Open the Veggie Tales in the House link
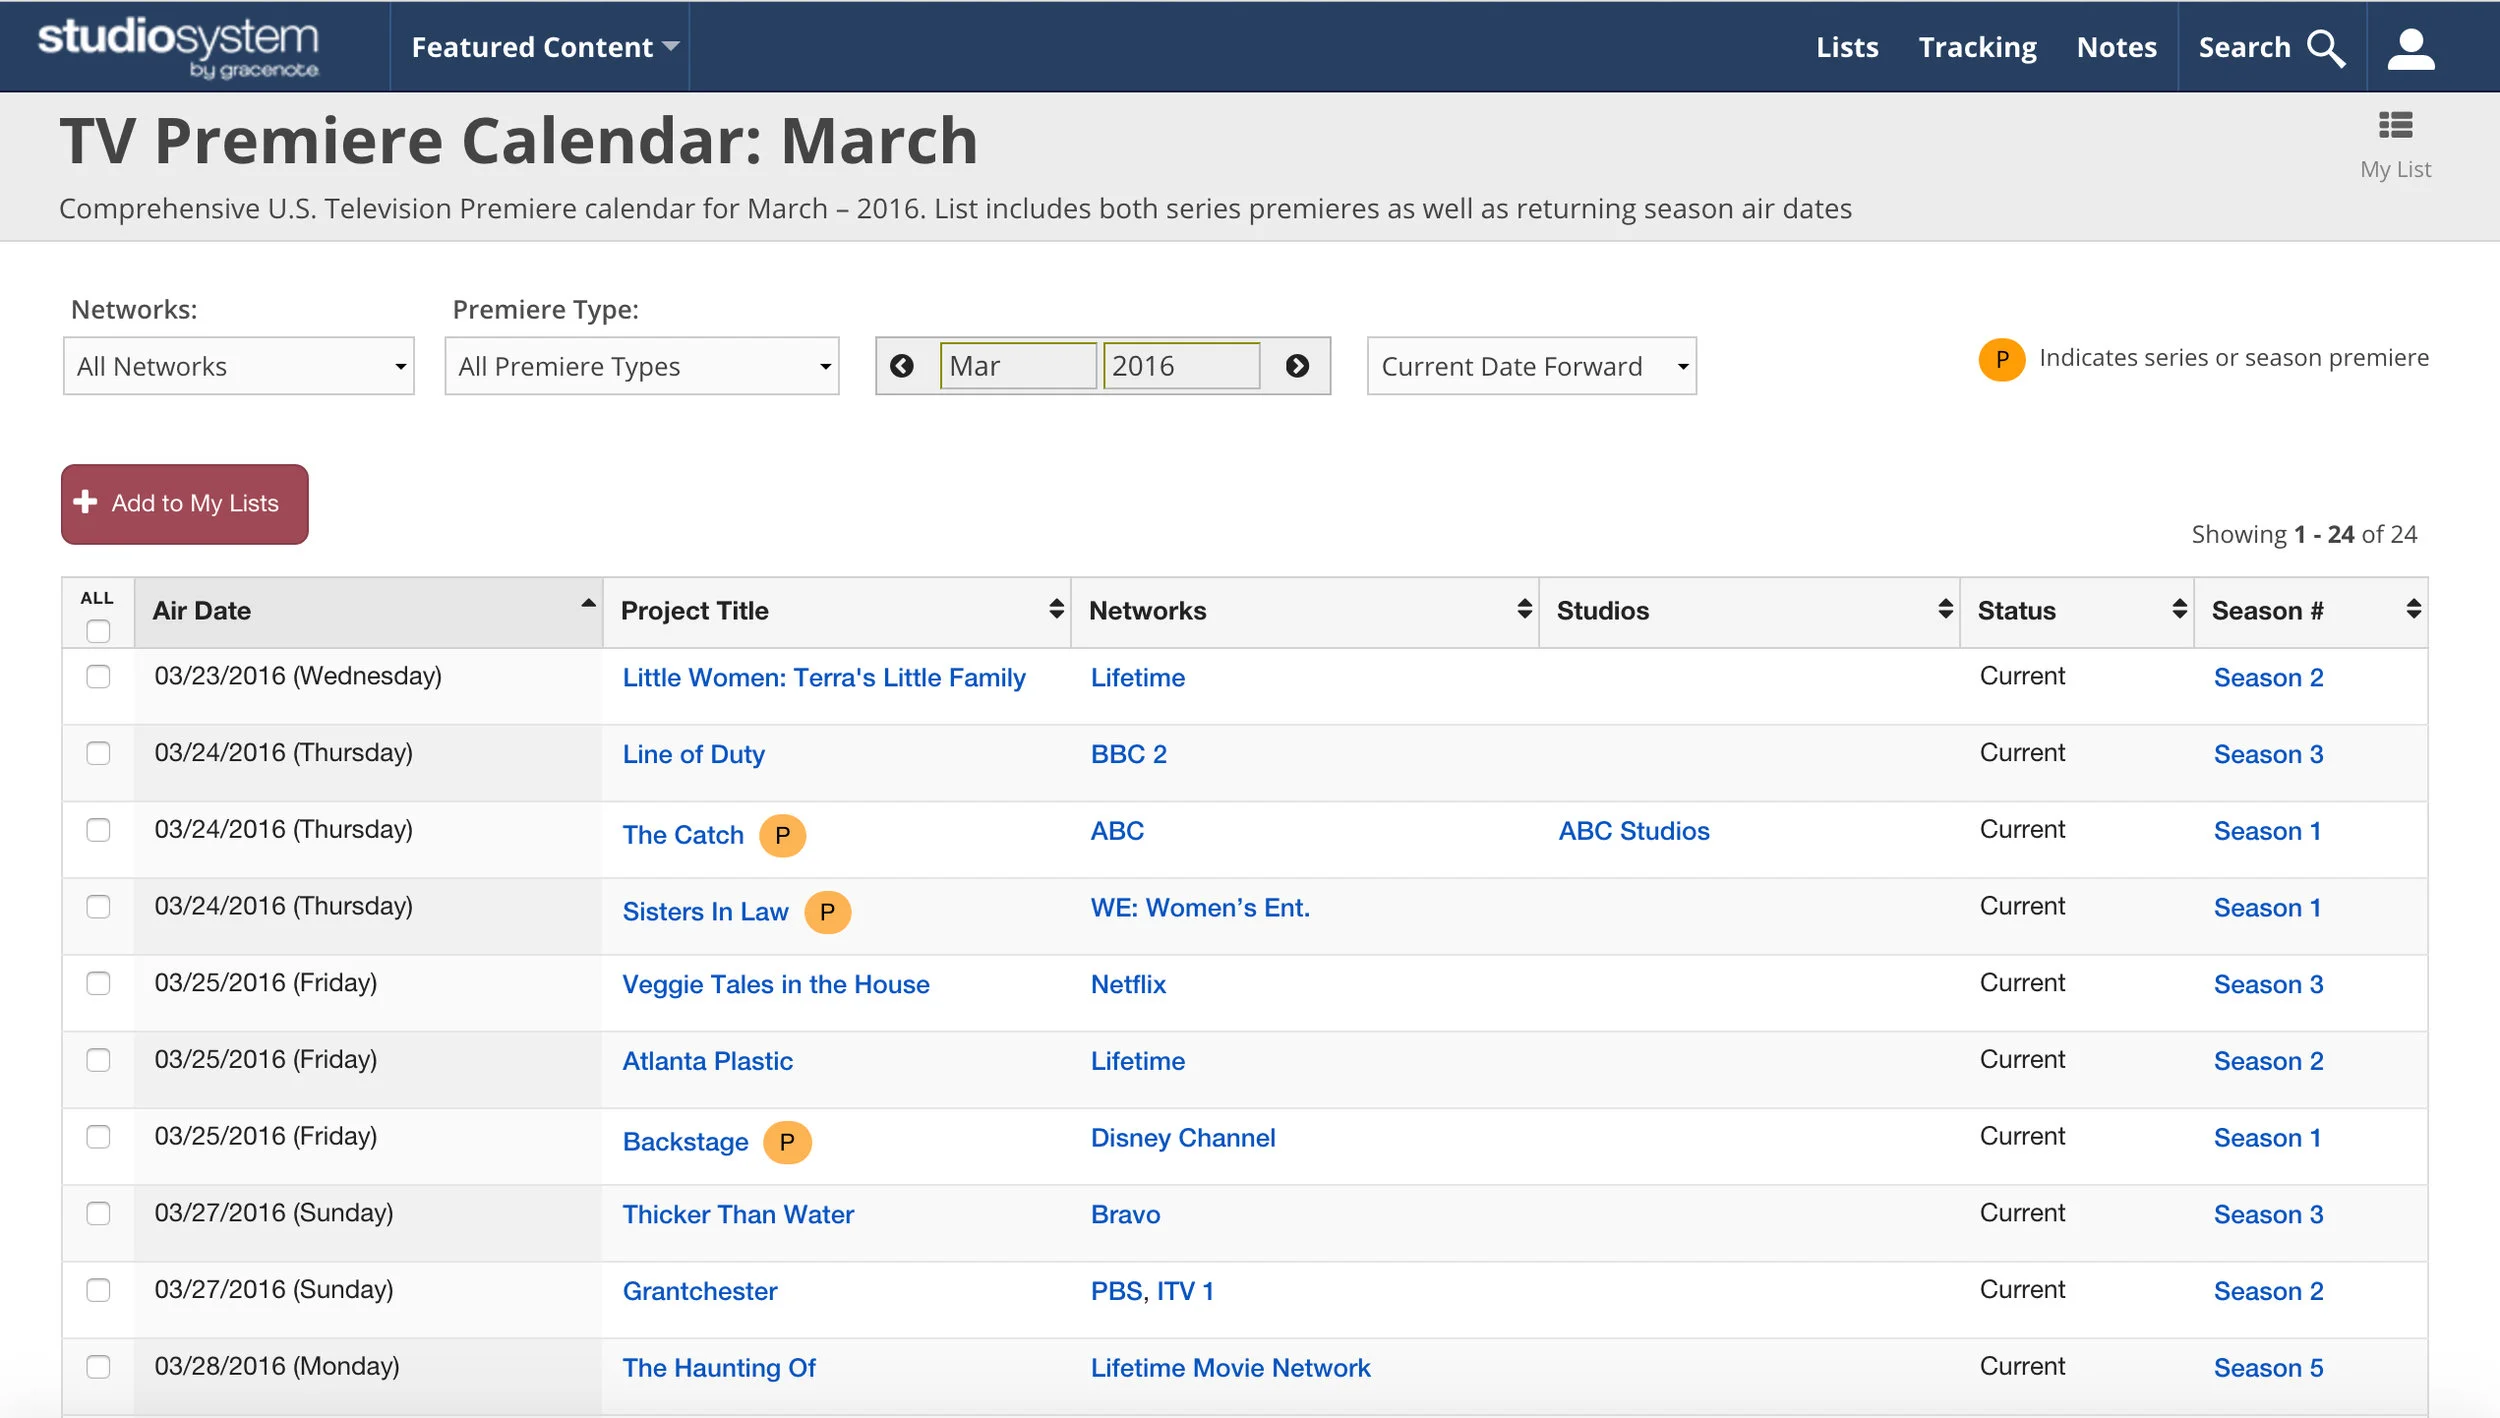This screenshot has width=2500, height=1418. (x=775, y=984)
